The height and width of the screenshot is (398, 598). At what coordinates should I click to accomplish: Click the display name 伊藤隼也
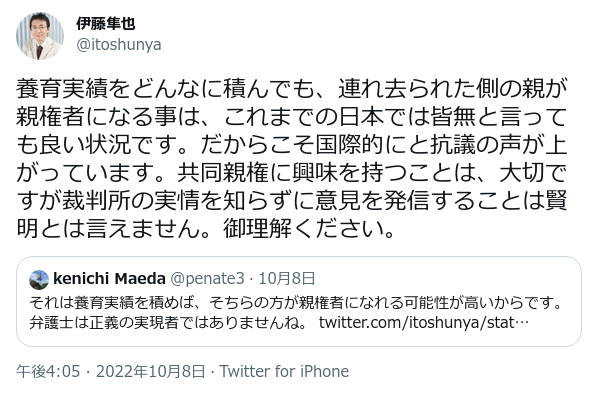[x=105, y=24]
